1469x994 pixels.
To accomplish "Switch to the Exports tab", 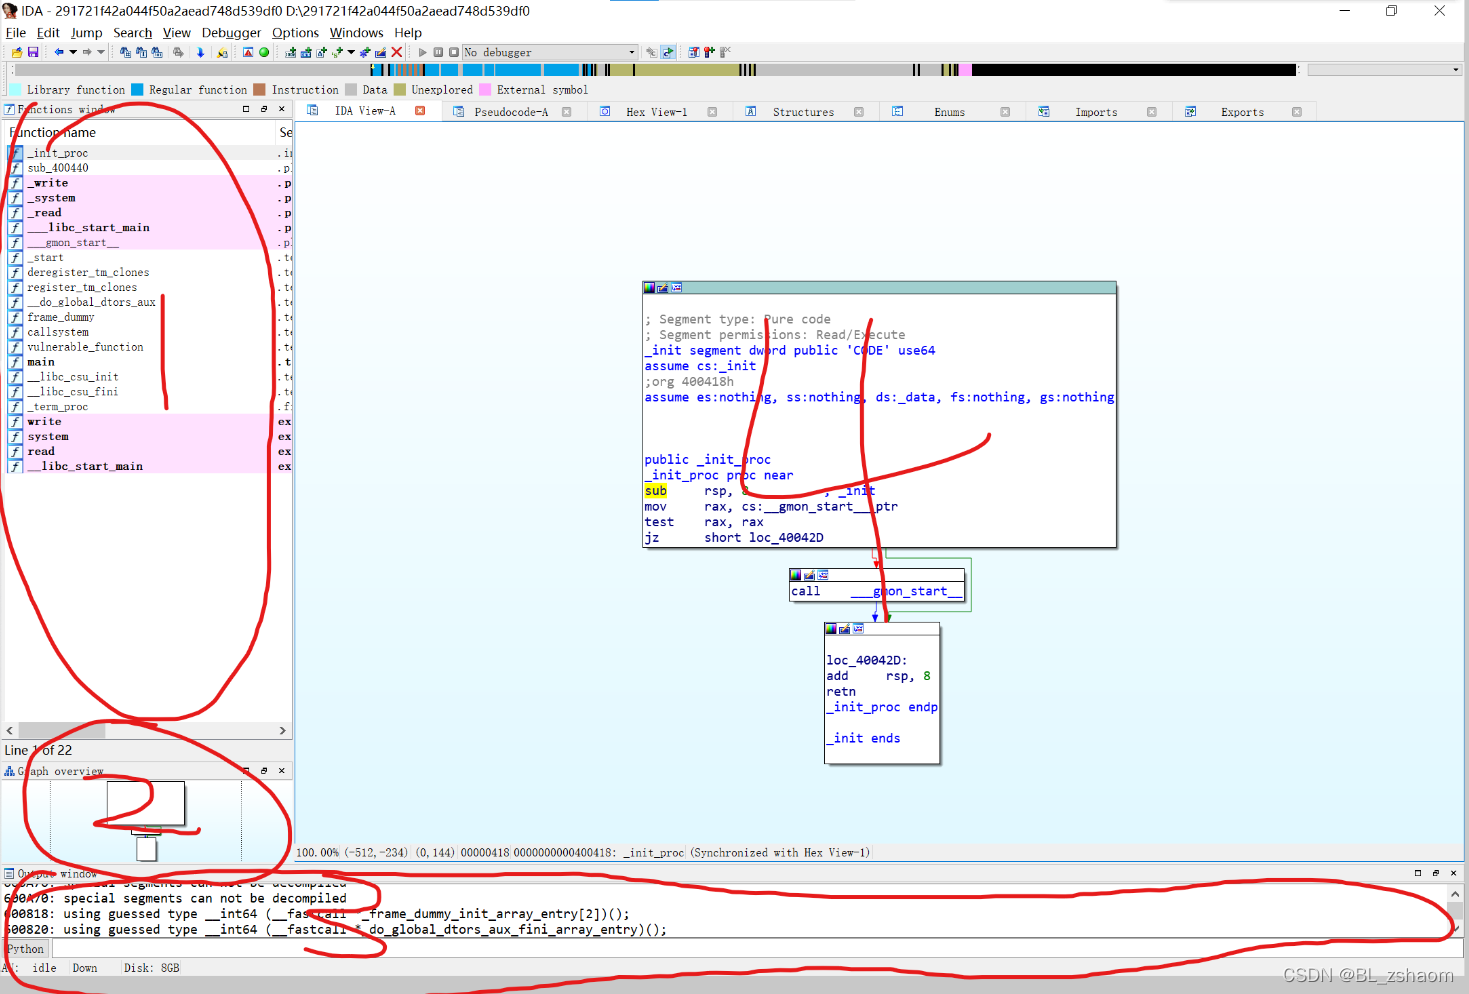I will (x=1242, y=112).
